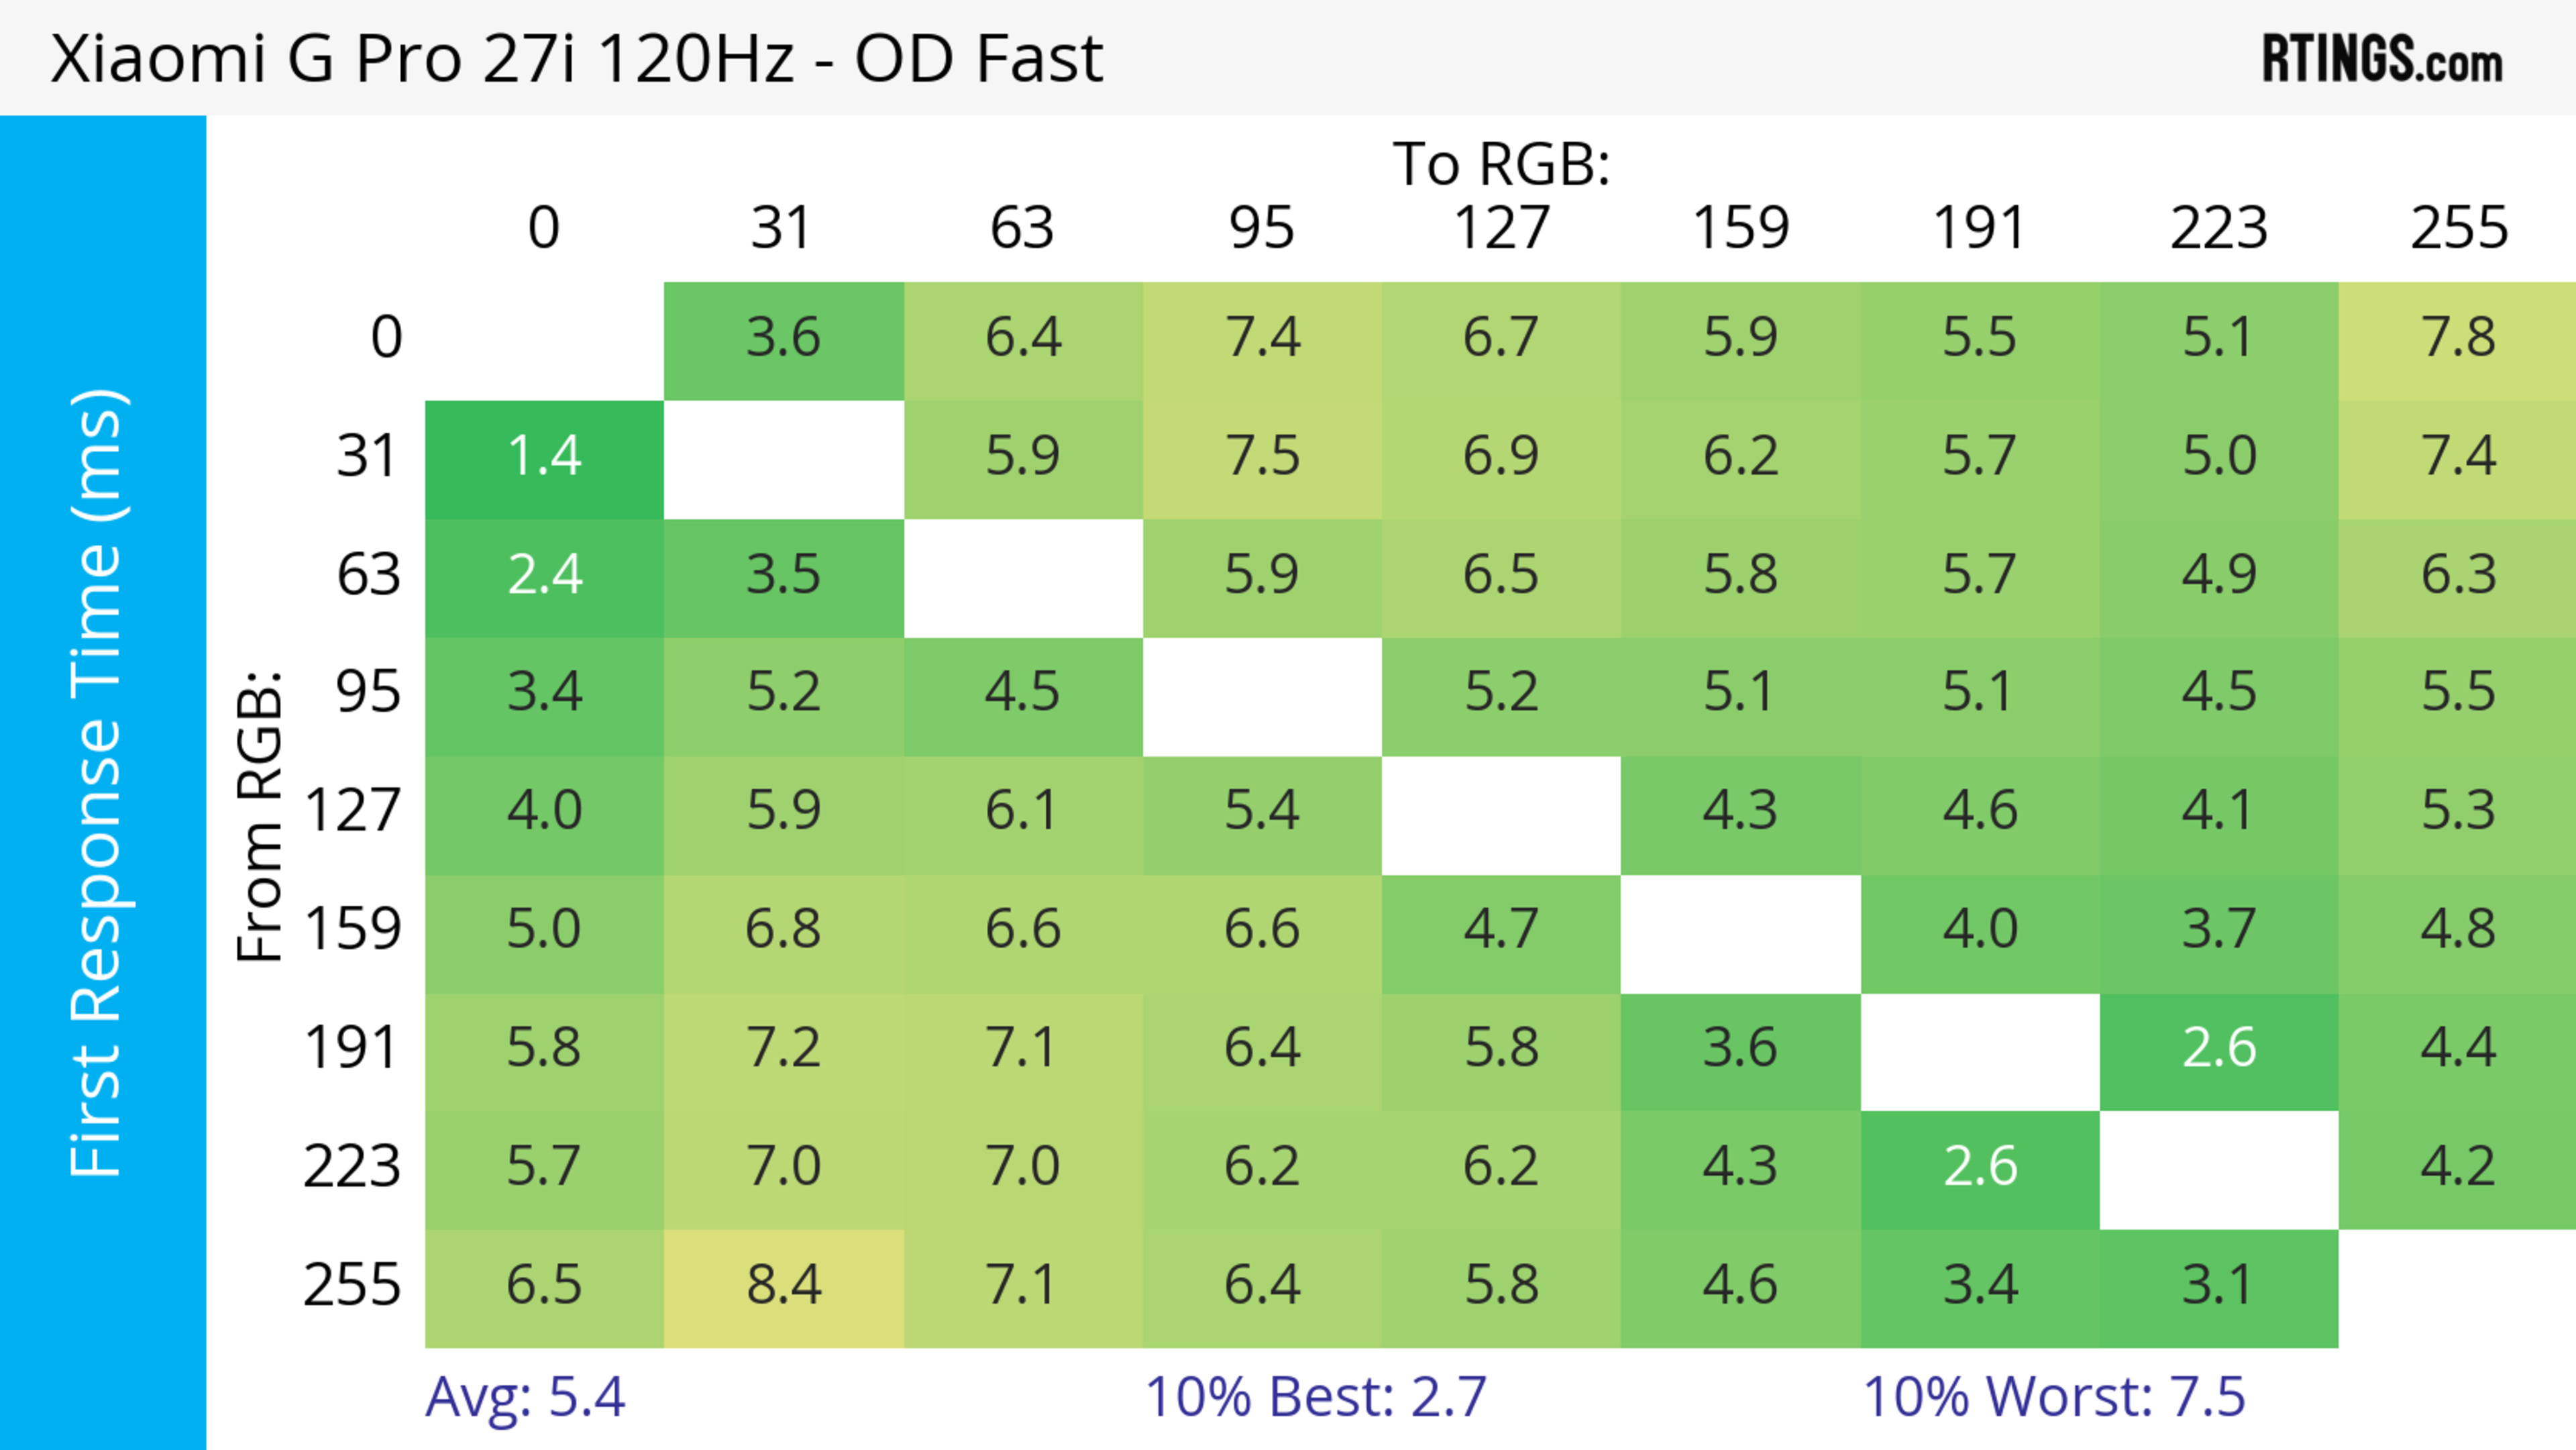Click the 10% Worst: 7.5 label
The image size is (2576, 1450).
click(2054, 1397)
